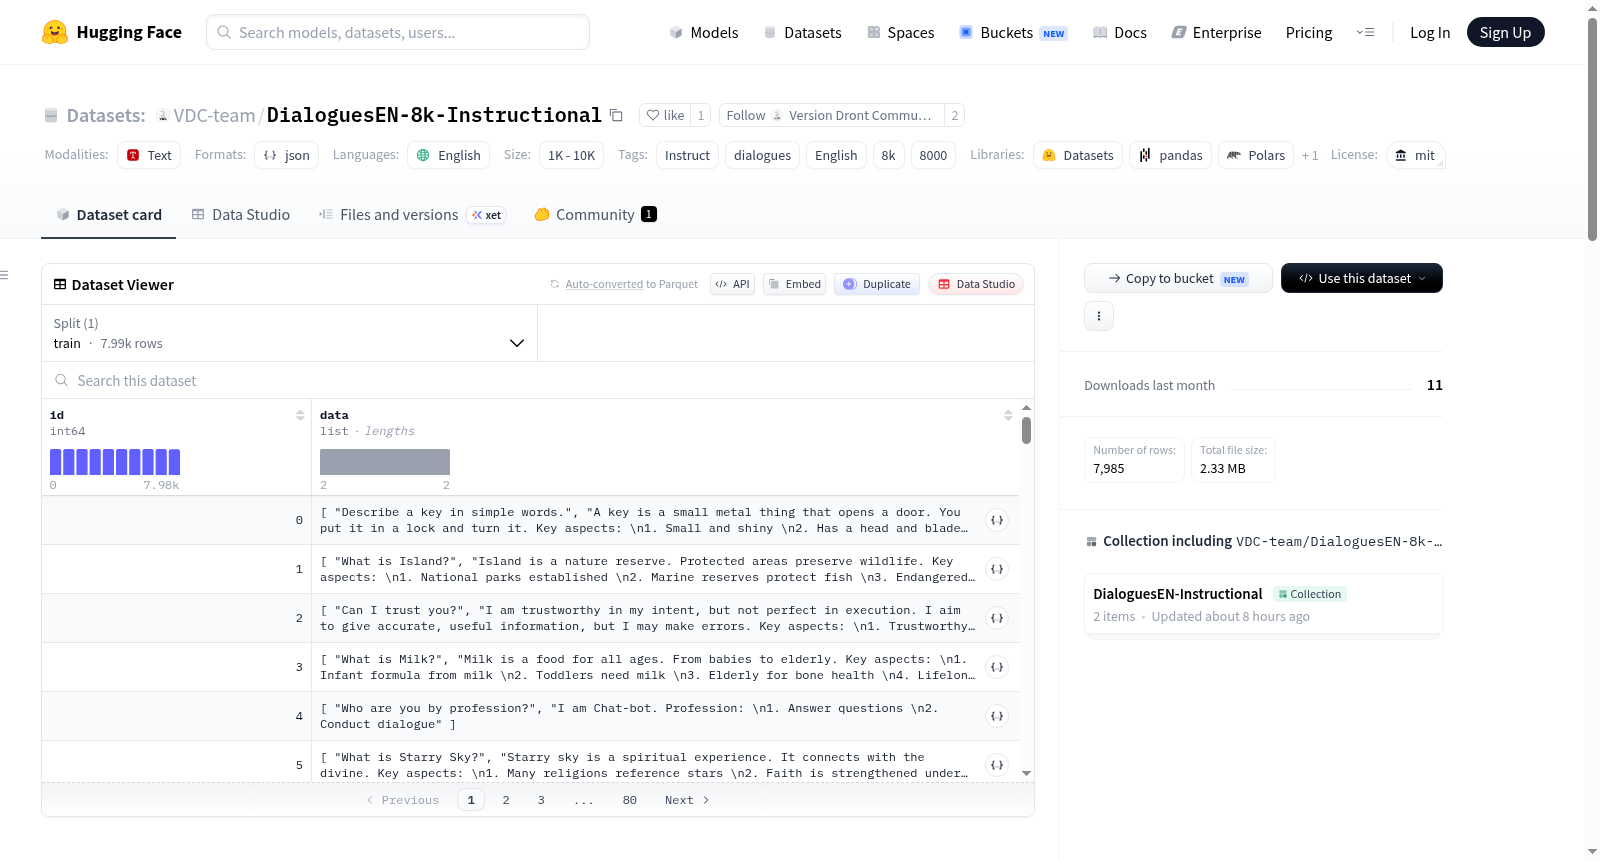Viewport: 1600px width, 861px height.
Task: Click the VDC-team avatar icon
Action: 162,116
